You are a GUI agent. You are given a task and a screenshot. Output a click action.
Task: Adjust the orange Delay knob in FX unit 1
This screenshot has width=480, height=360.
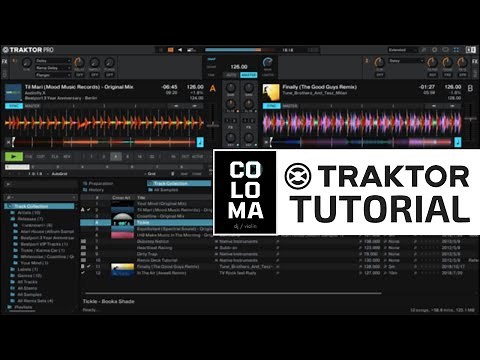(x=79, y=62)
